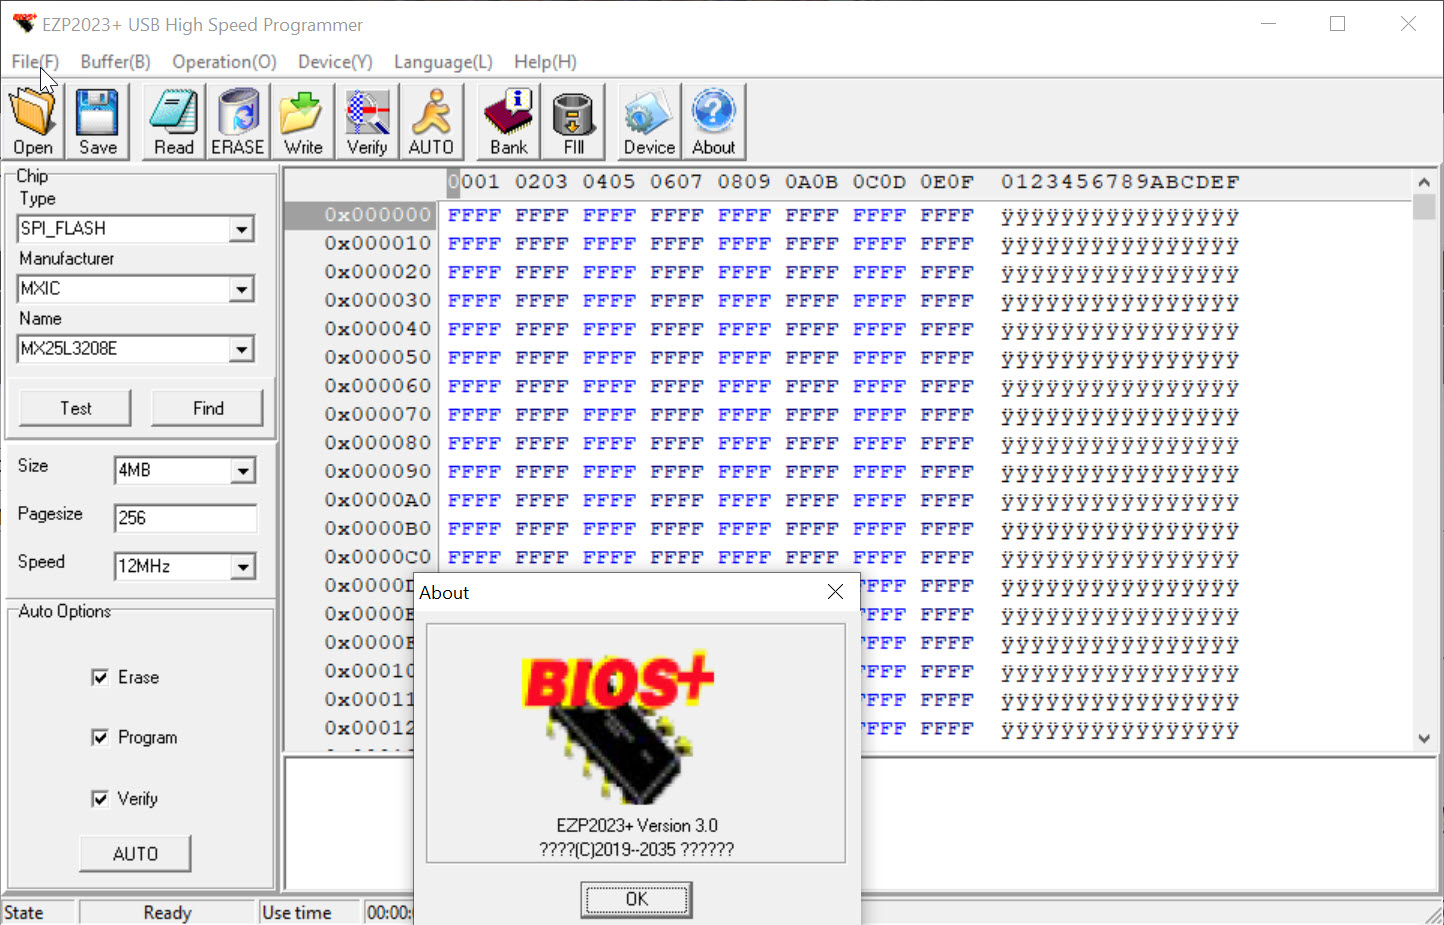Expand the Speed dropdown
The width and height of the screenshot is (1444, 925).
pos(243,567)
